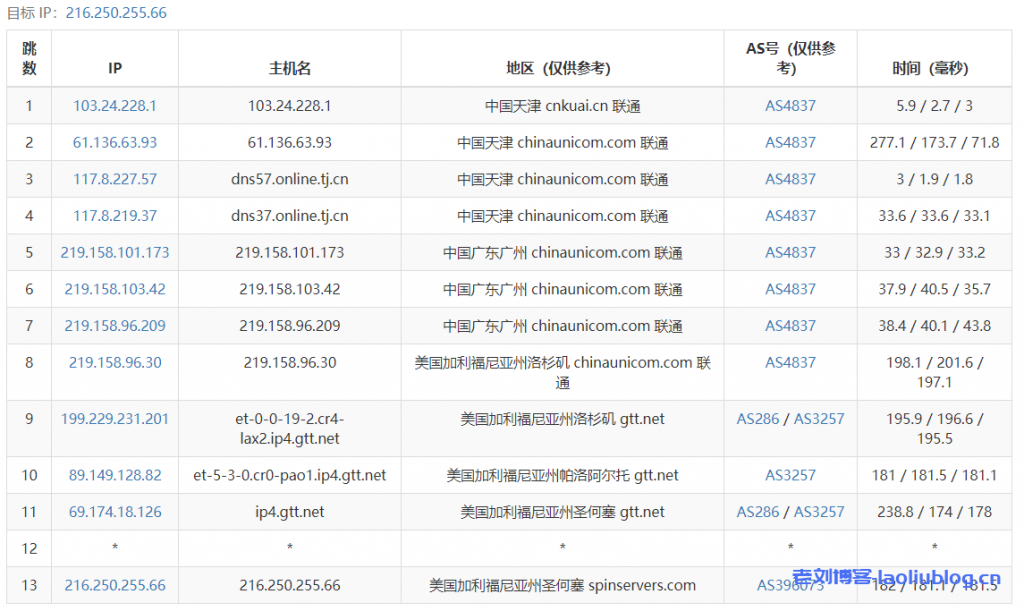1024x611 pixels.
Task: Click the AS4837 link in hop 8 row
Action: [790, 363]
